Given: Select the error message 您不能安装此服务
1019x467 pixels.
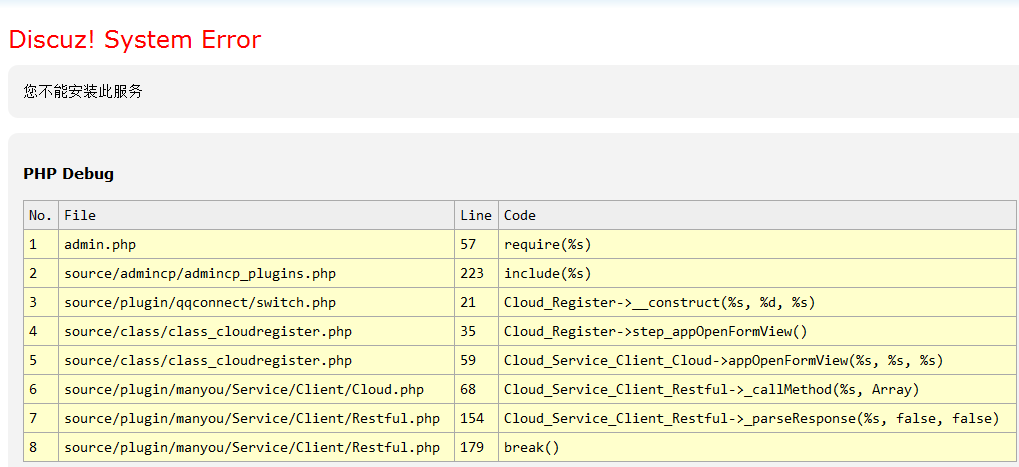Looking at the screenshot, I should tap(83, 92).
